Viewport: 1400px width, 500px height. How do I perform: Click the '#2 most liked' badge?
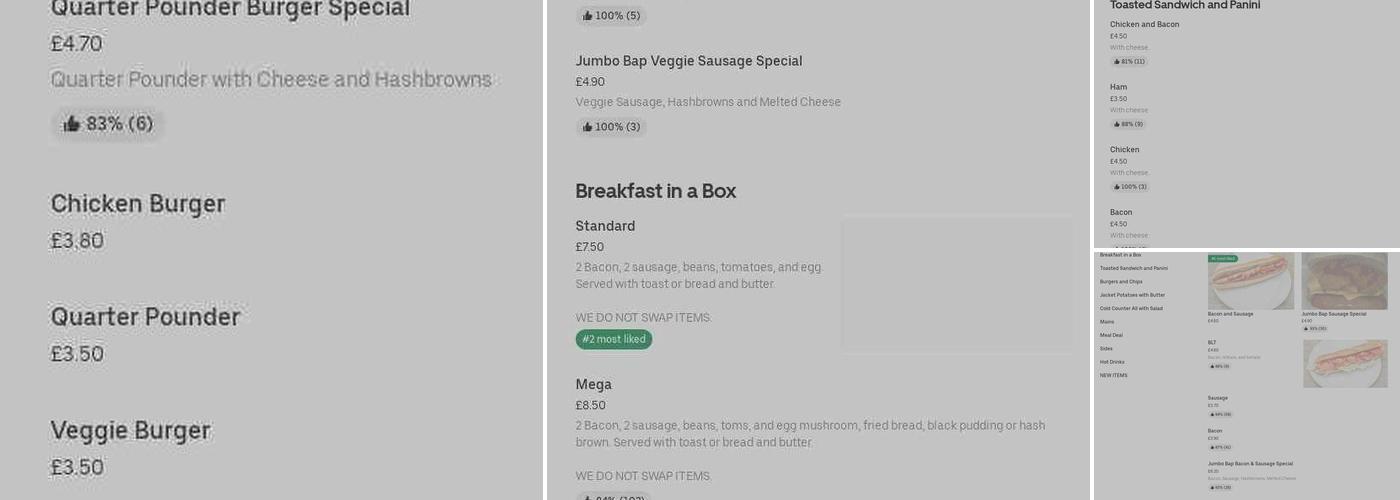coord(613,340)
